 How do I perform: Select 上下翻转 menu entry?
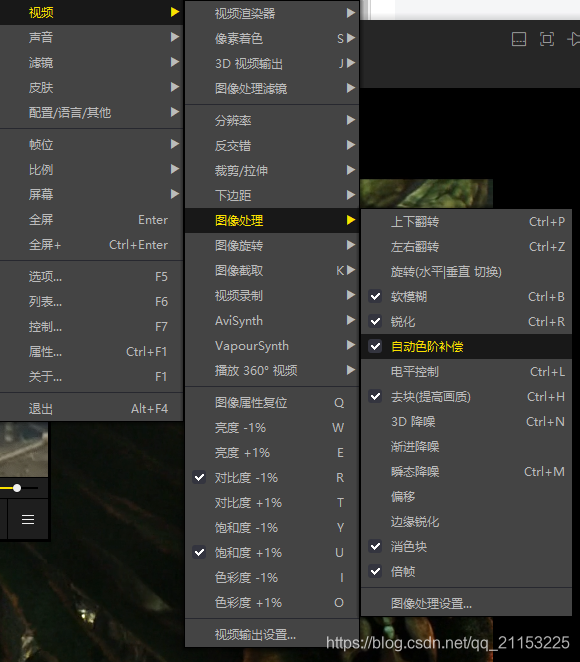[466, 222]
